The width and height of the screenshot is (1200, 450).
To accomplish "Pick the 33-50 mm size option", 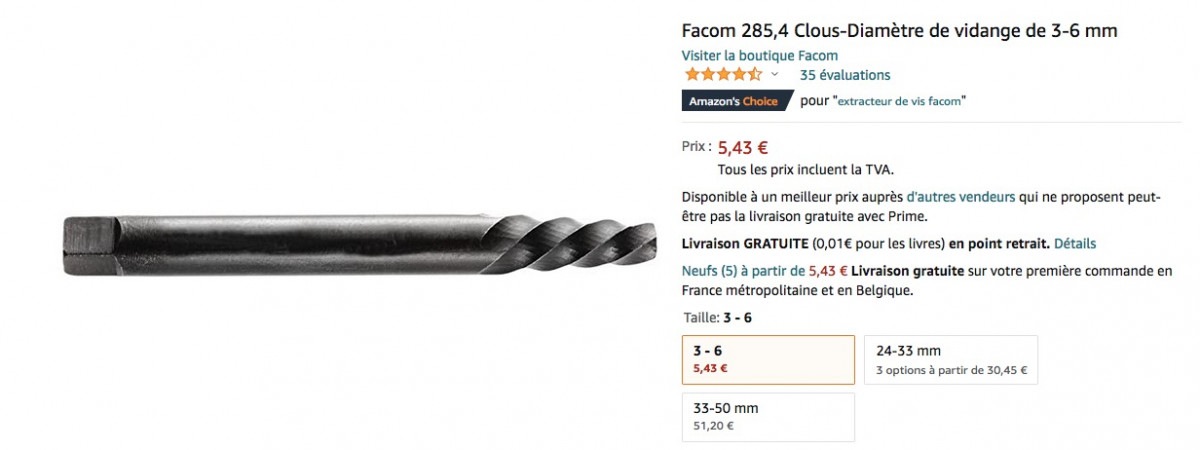I will click(x=767, y=416).
